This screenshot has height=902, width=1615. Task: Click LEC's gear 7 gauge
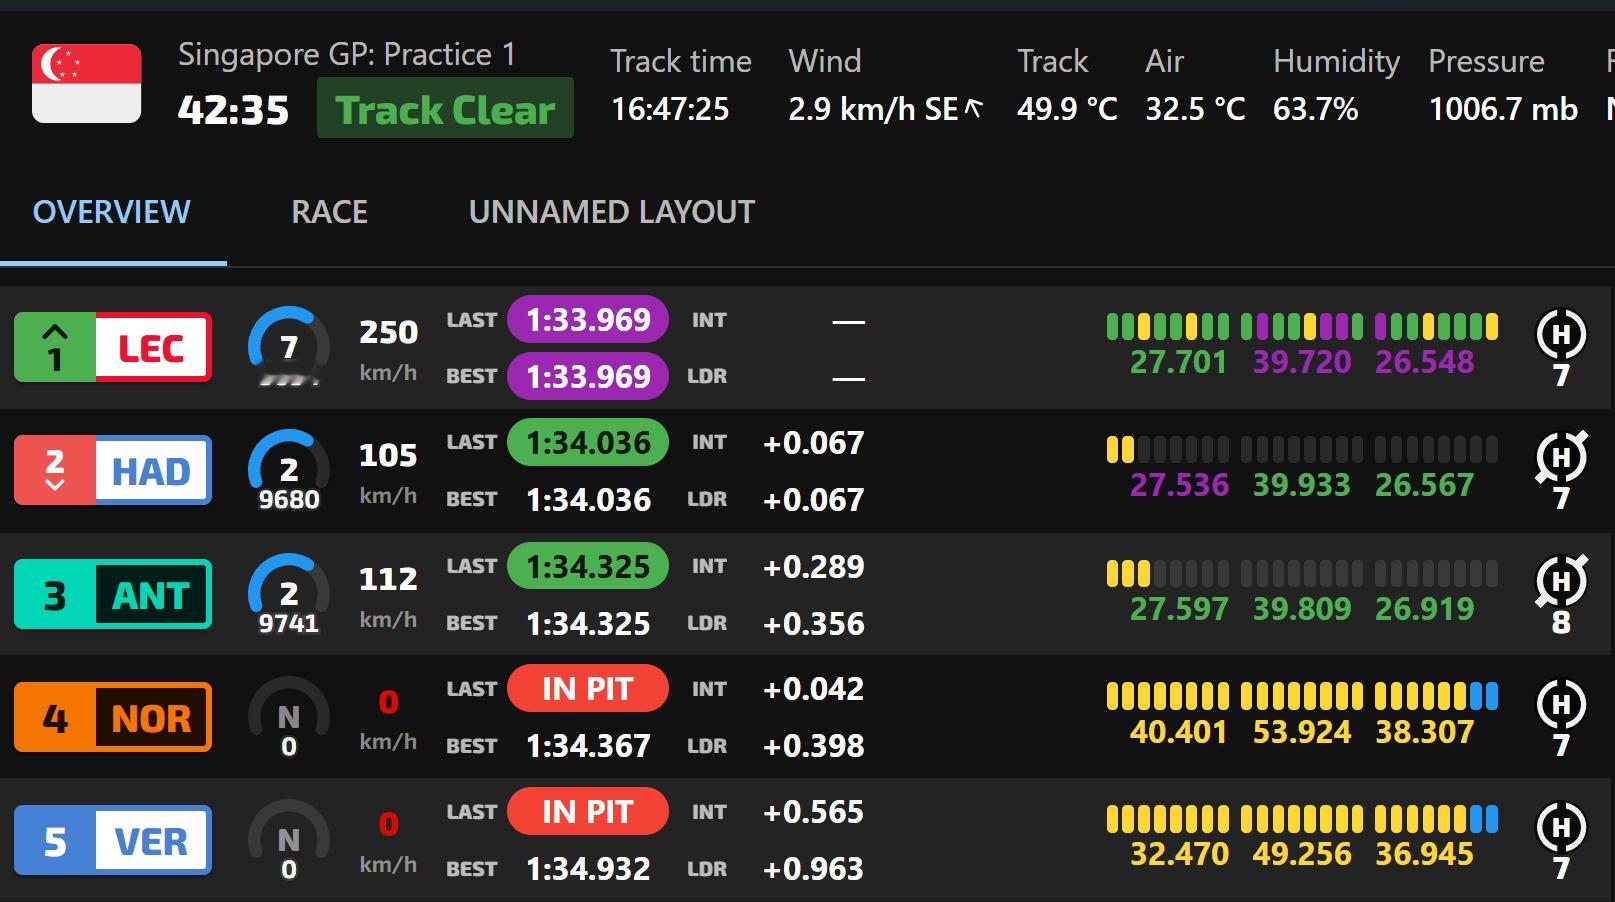pos(289,347)
